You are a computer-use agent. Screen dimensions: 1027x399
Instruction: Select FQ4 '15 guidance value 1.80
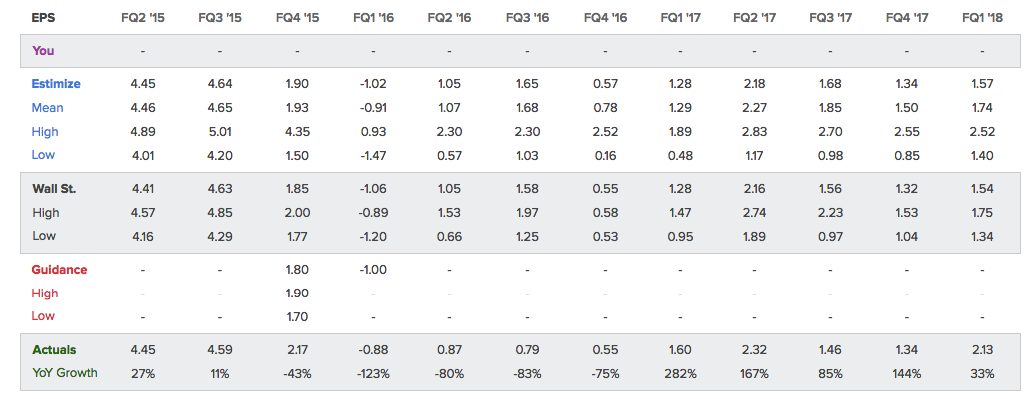click(297, 269)
